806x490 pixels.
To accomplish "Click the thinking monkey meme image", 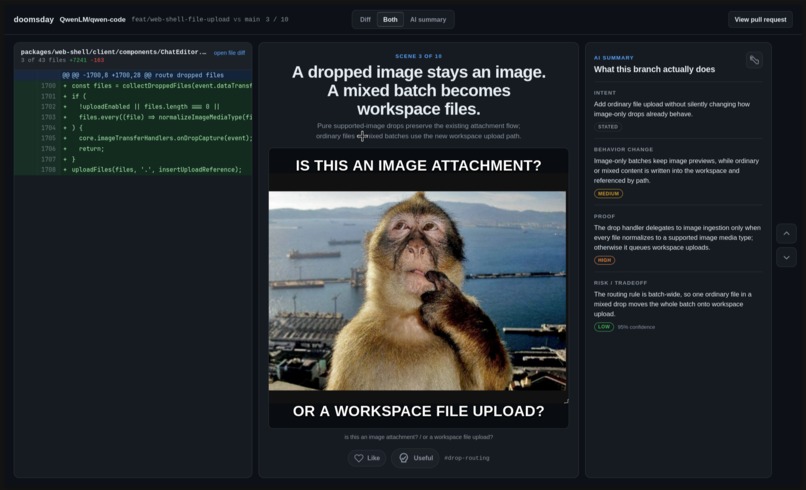I will pos(417,291).
